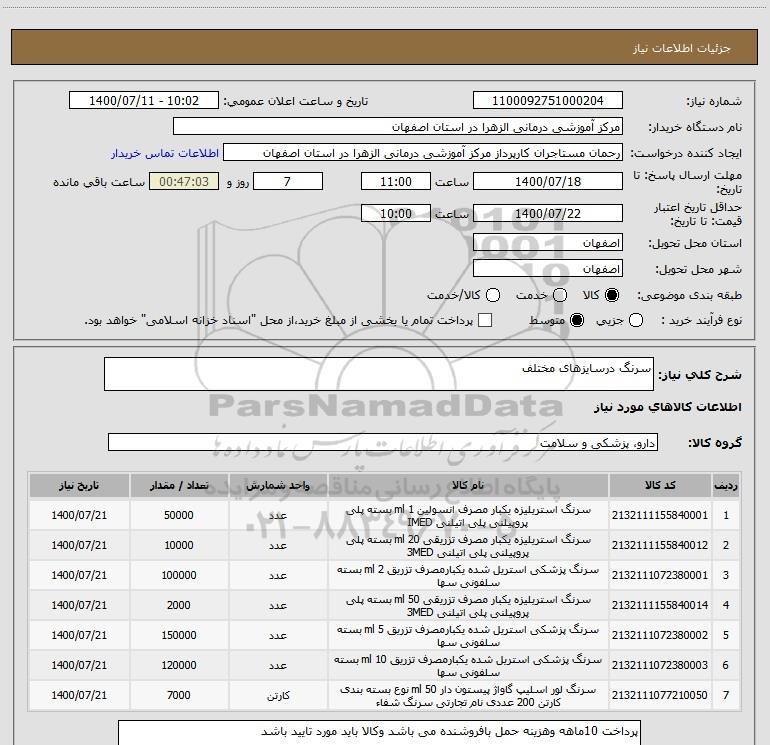Select item code 213211072380001
This screenshot has width=770, height=745.
point(660,575)
